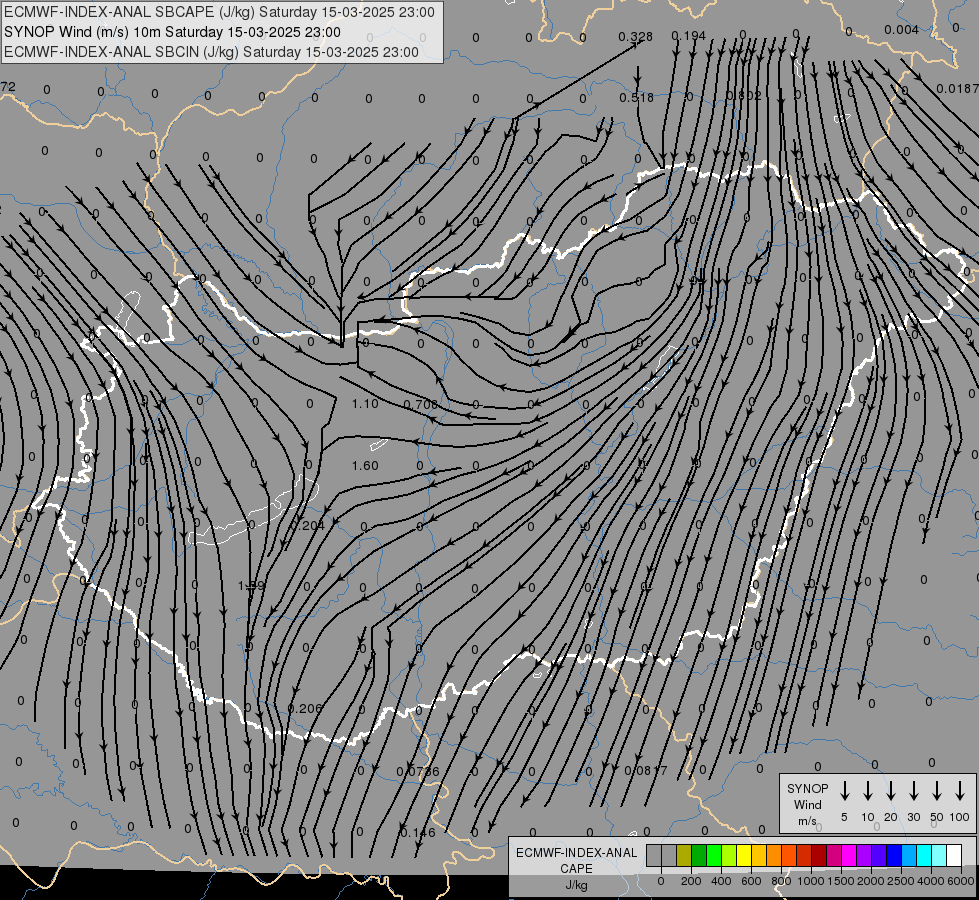Pick the pure yellow CAPE legend swatch
This screenshot has width=979, height=900.
click(744, 855)
